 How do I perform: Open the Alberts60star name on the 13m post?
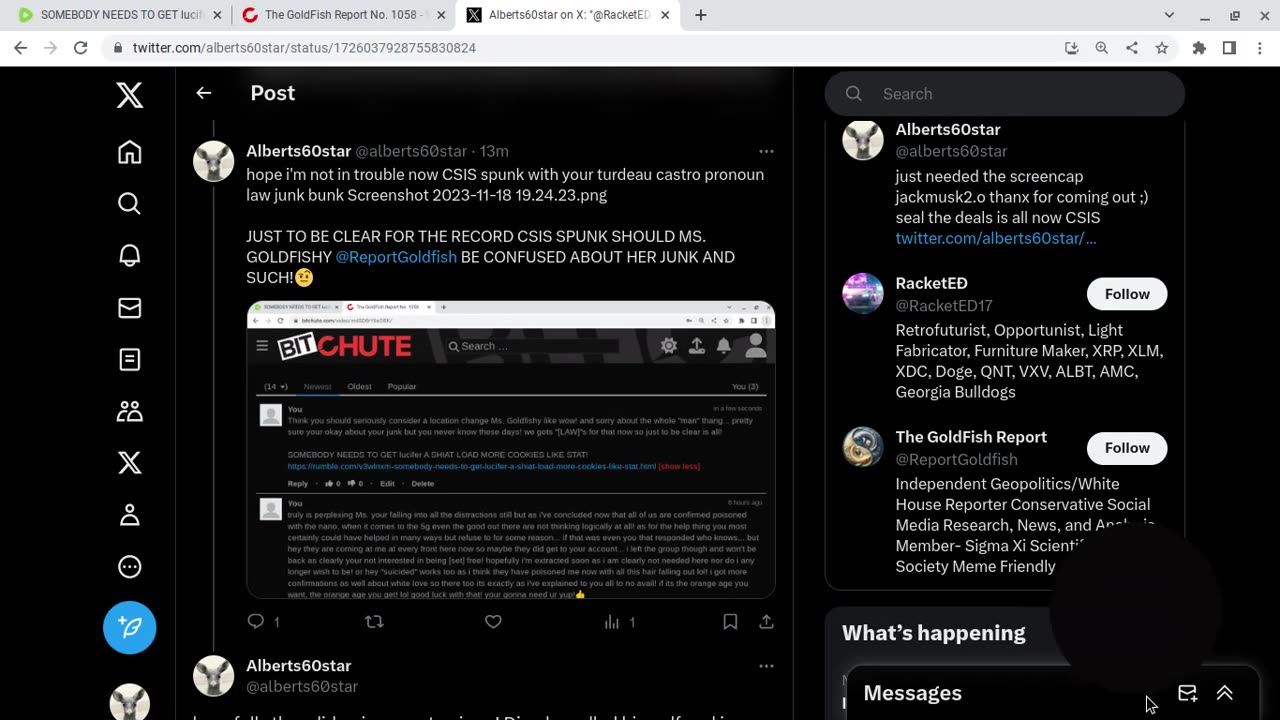point(298,151)
